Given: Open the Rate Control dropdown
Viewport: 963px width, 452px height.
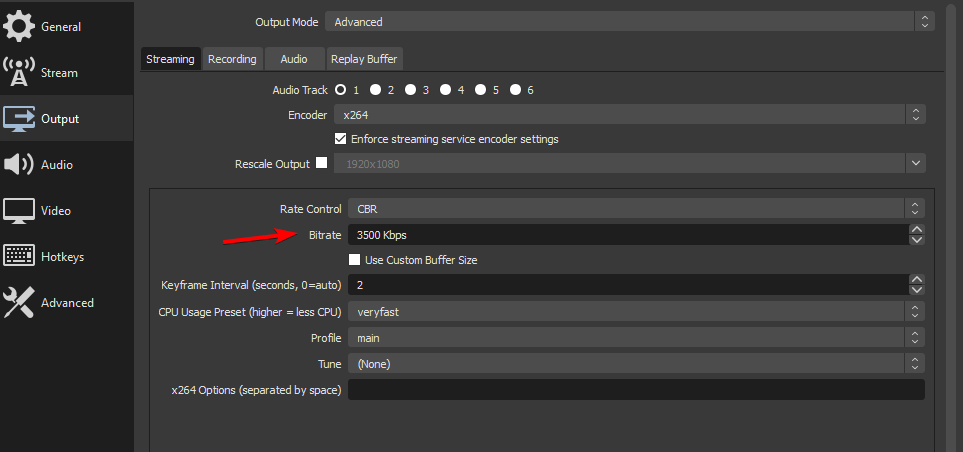Looking at the screenshot, I should (x=635, y=209).
